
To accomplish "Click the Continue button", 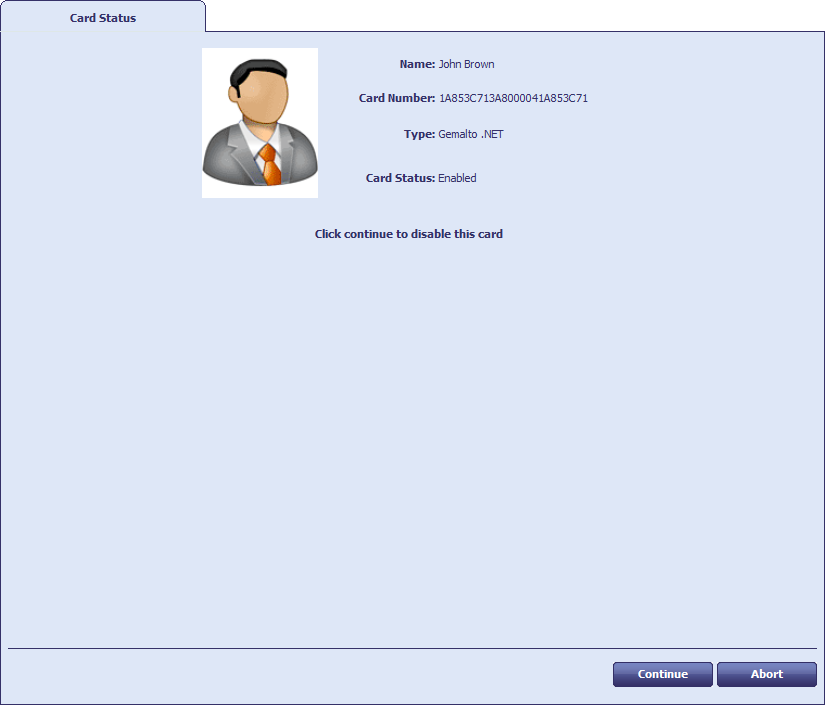I will click(x=662, y=674).
